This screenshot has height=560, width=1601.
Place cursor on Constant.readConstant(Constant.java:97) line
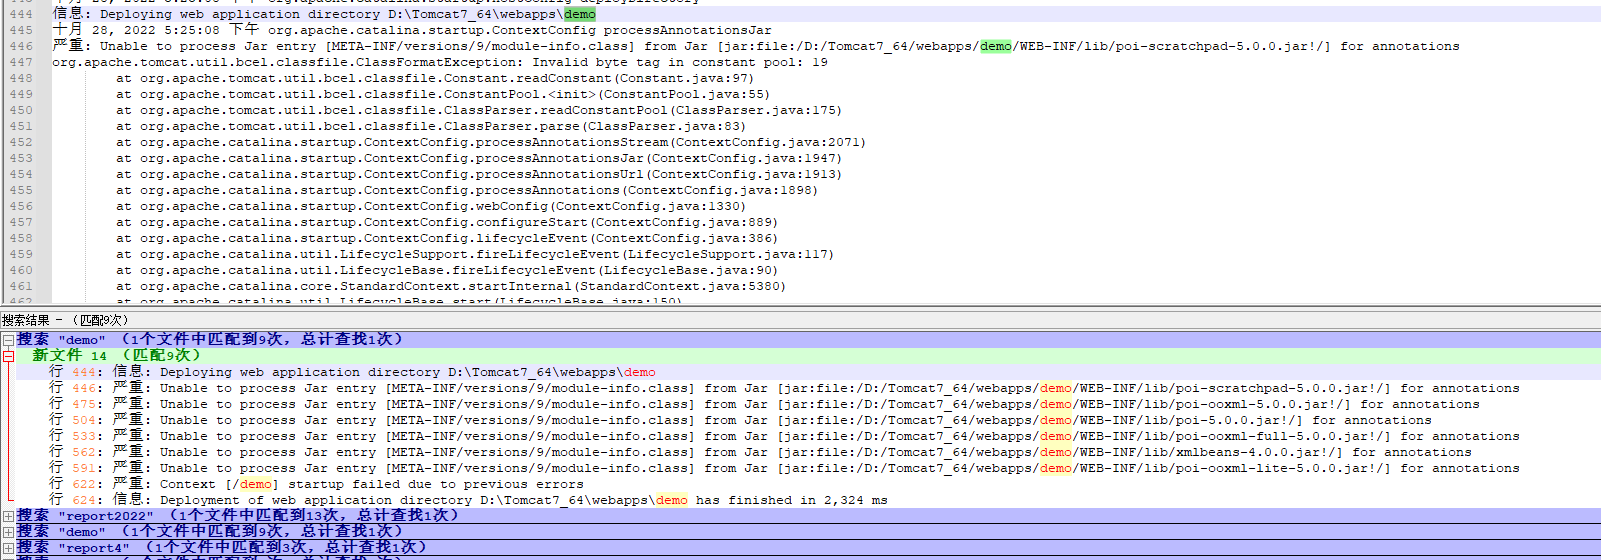click(x=435, y=78)
